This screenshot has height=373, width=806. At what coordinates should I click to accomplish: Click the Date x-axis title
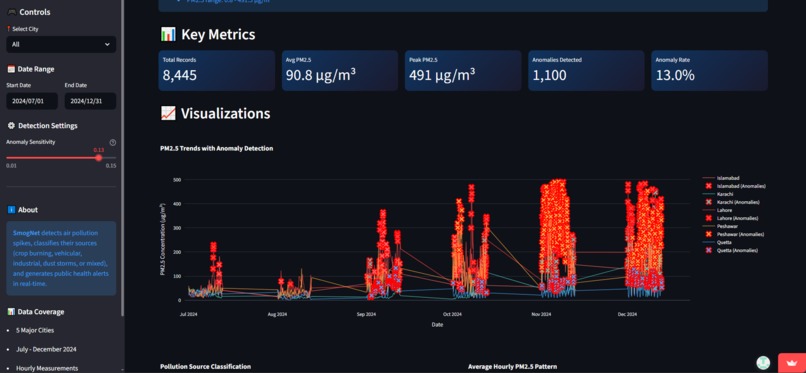point(437,325)
